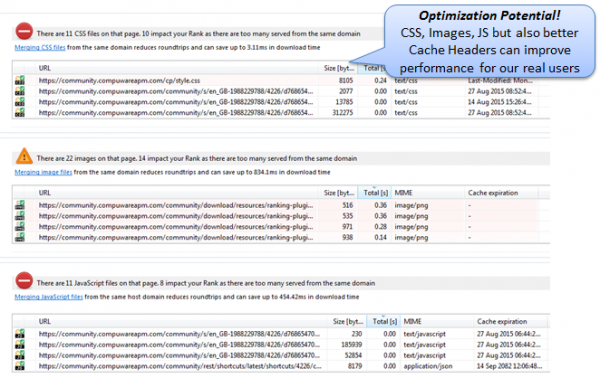The image size is (600, 378).
Task: Sort images table by Size column header
Action: (x=339, y=193)
